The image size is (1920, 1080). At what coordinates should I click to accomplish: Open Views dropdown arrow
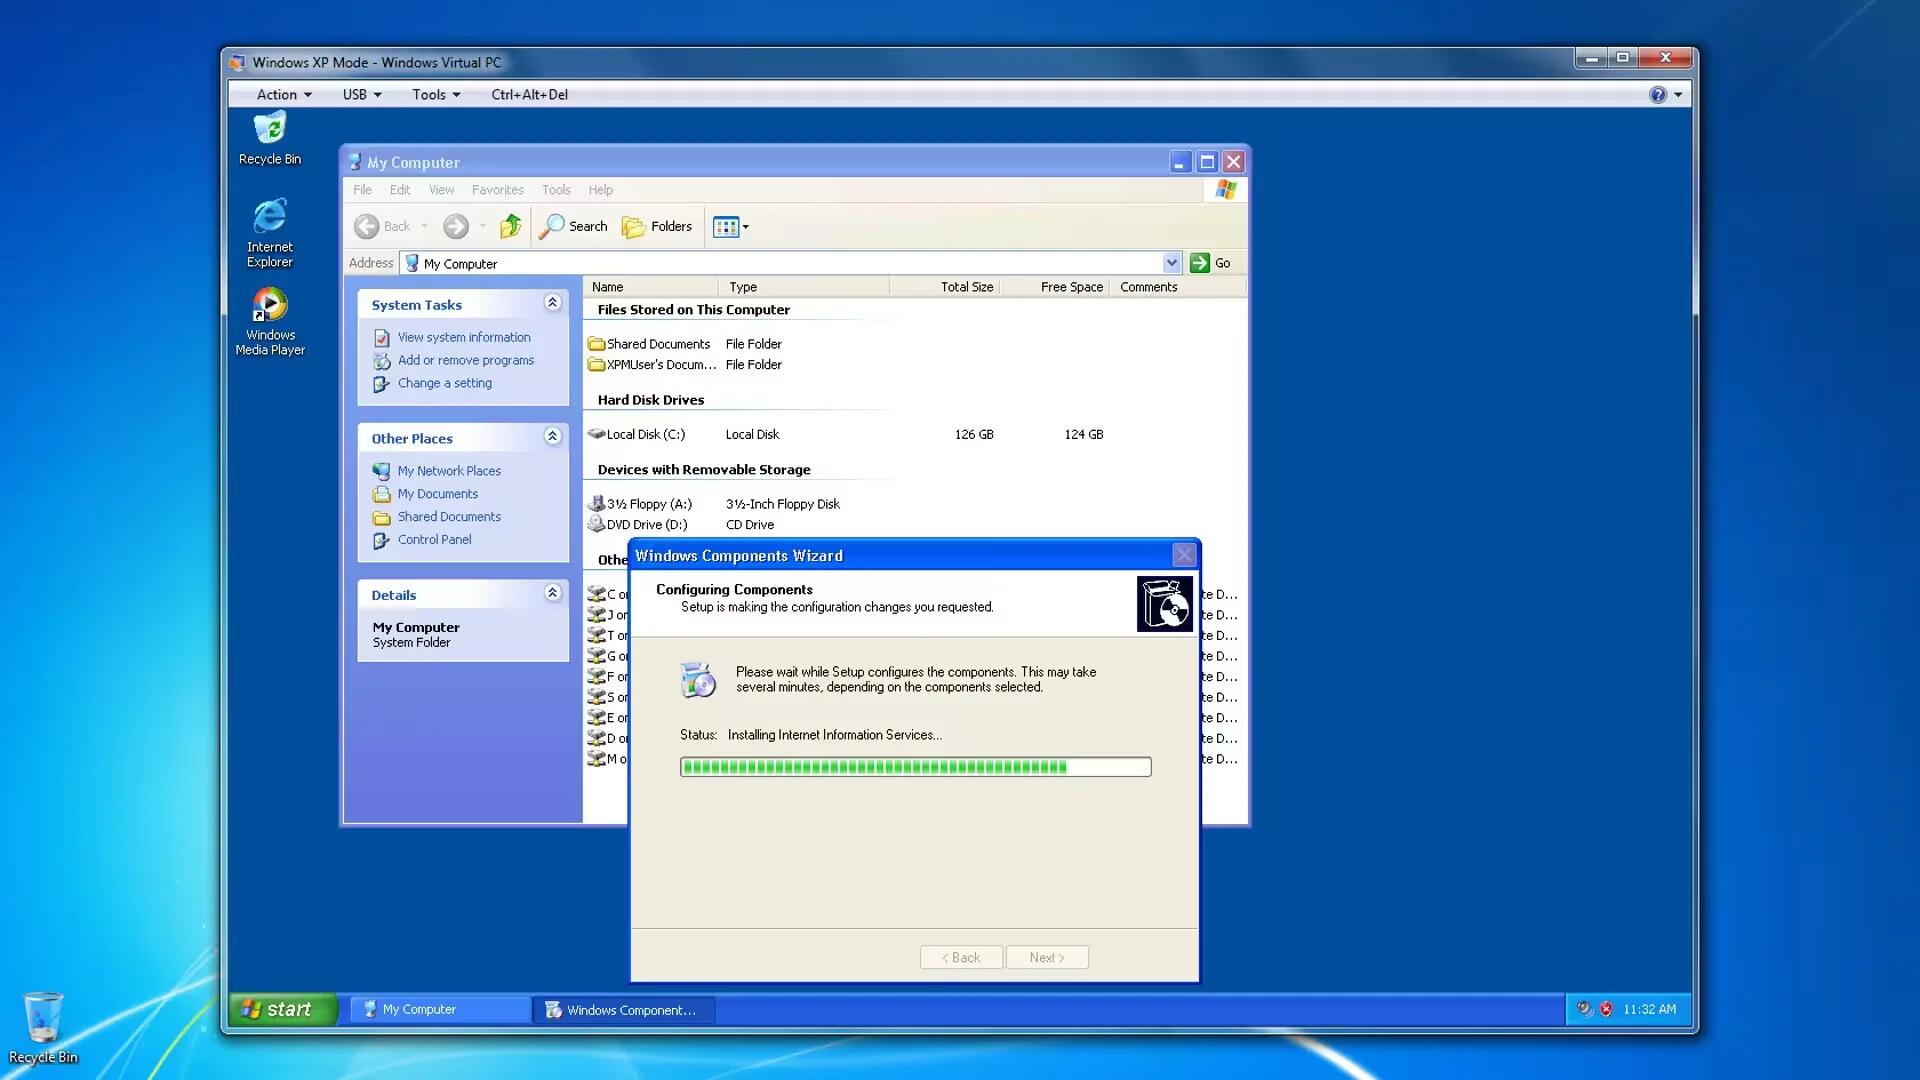click(746, 227)
